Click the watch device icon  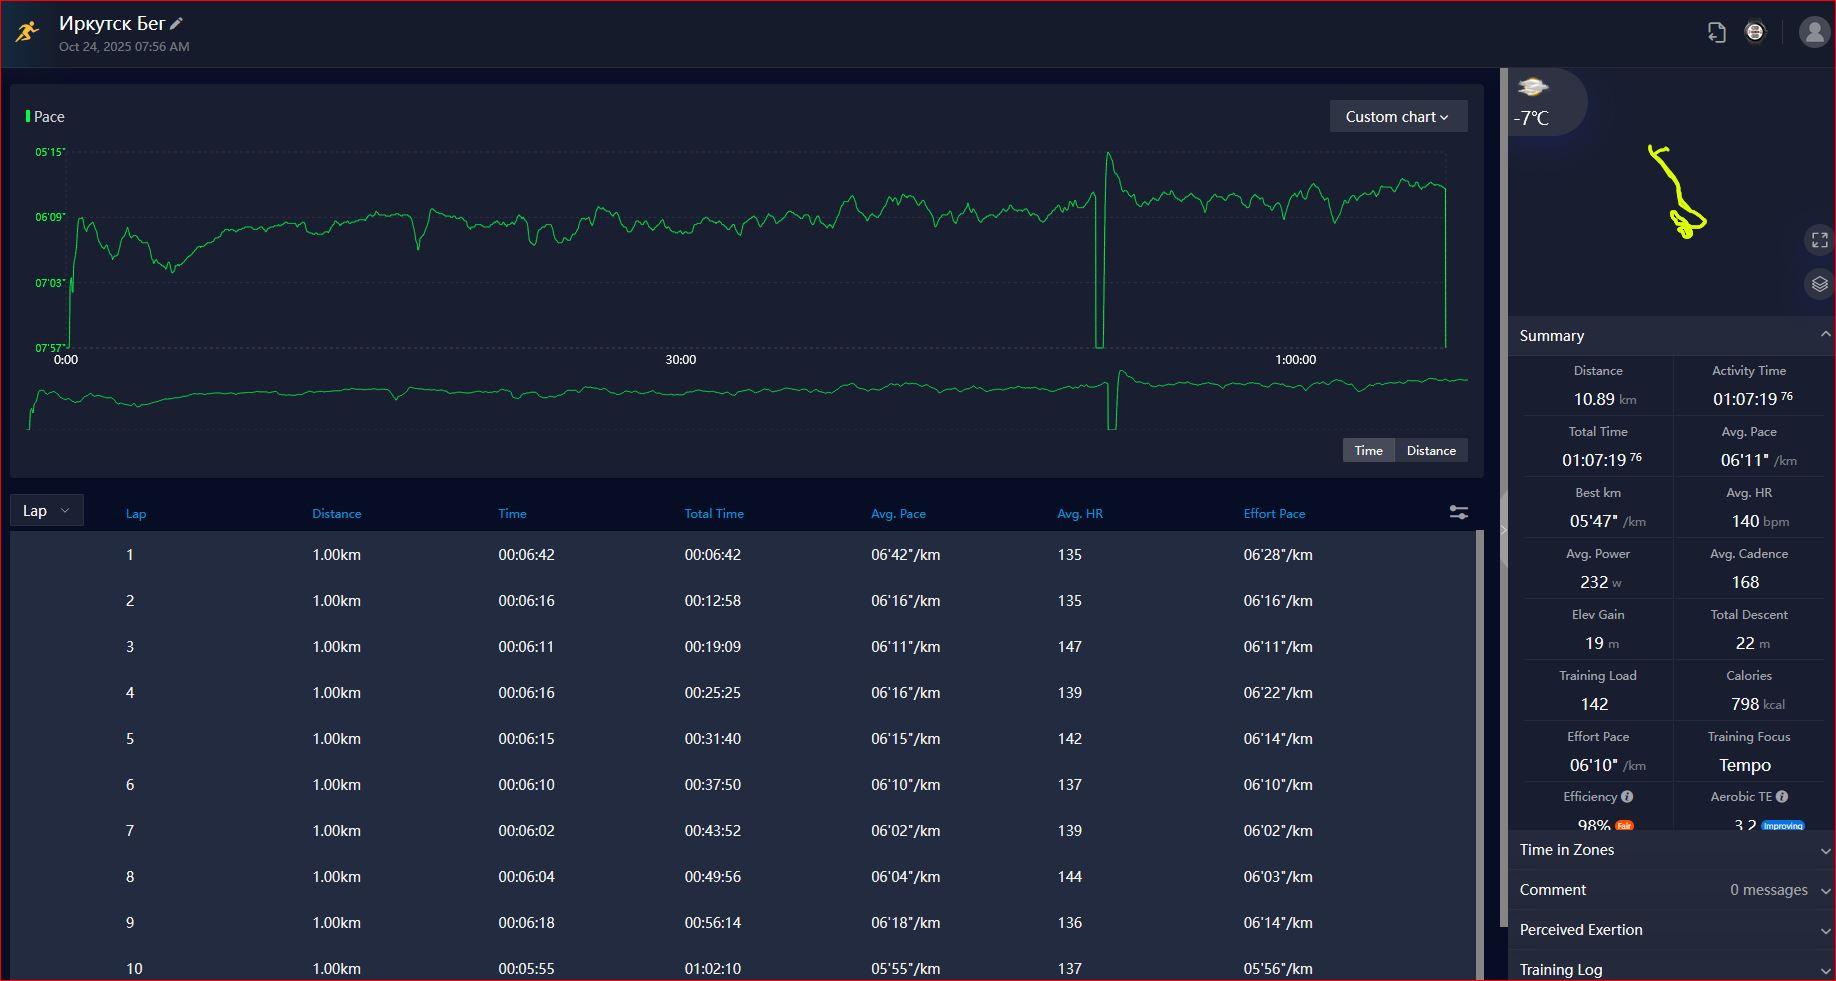pos(1755,32)
